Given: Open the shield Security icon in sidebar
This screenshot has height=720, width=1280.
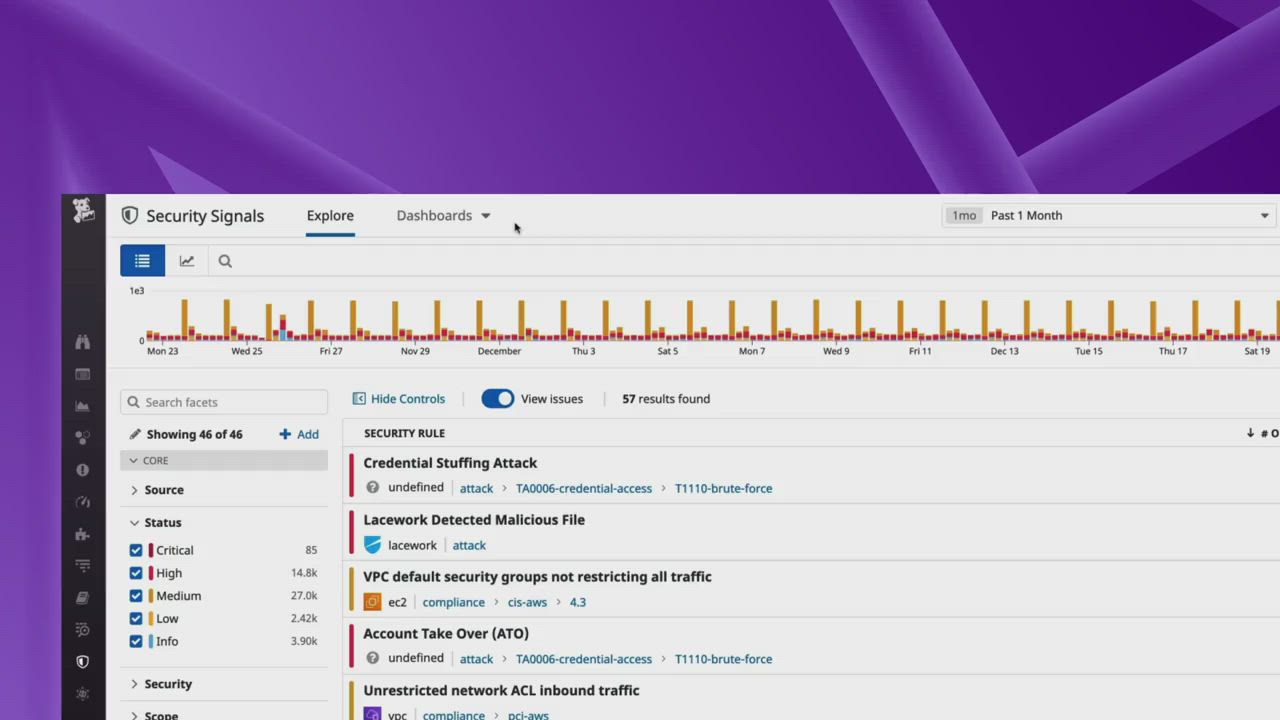Looking at the screenshot, I should point(83,662).
